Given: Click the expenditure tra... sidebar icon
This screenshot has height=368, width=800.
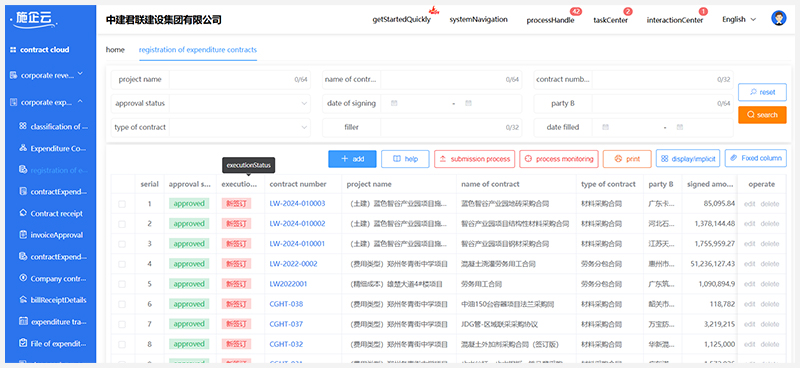Looking at the screenshot, I should (x=22, y=322).
